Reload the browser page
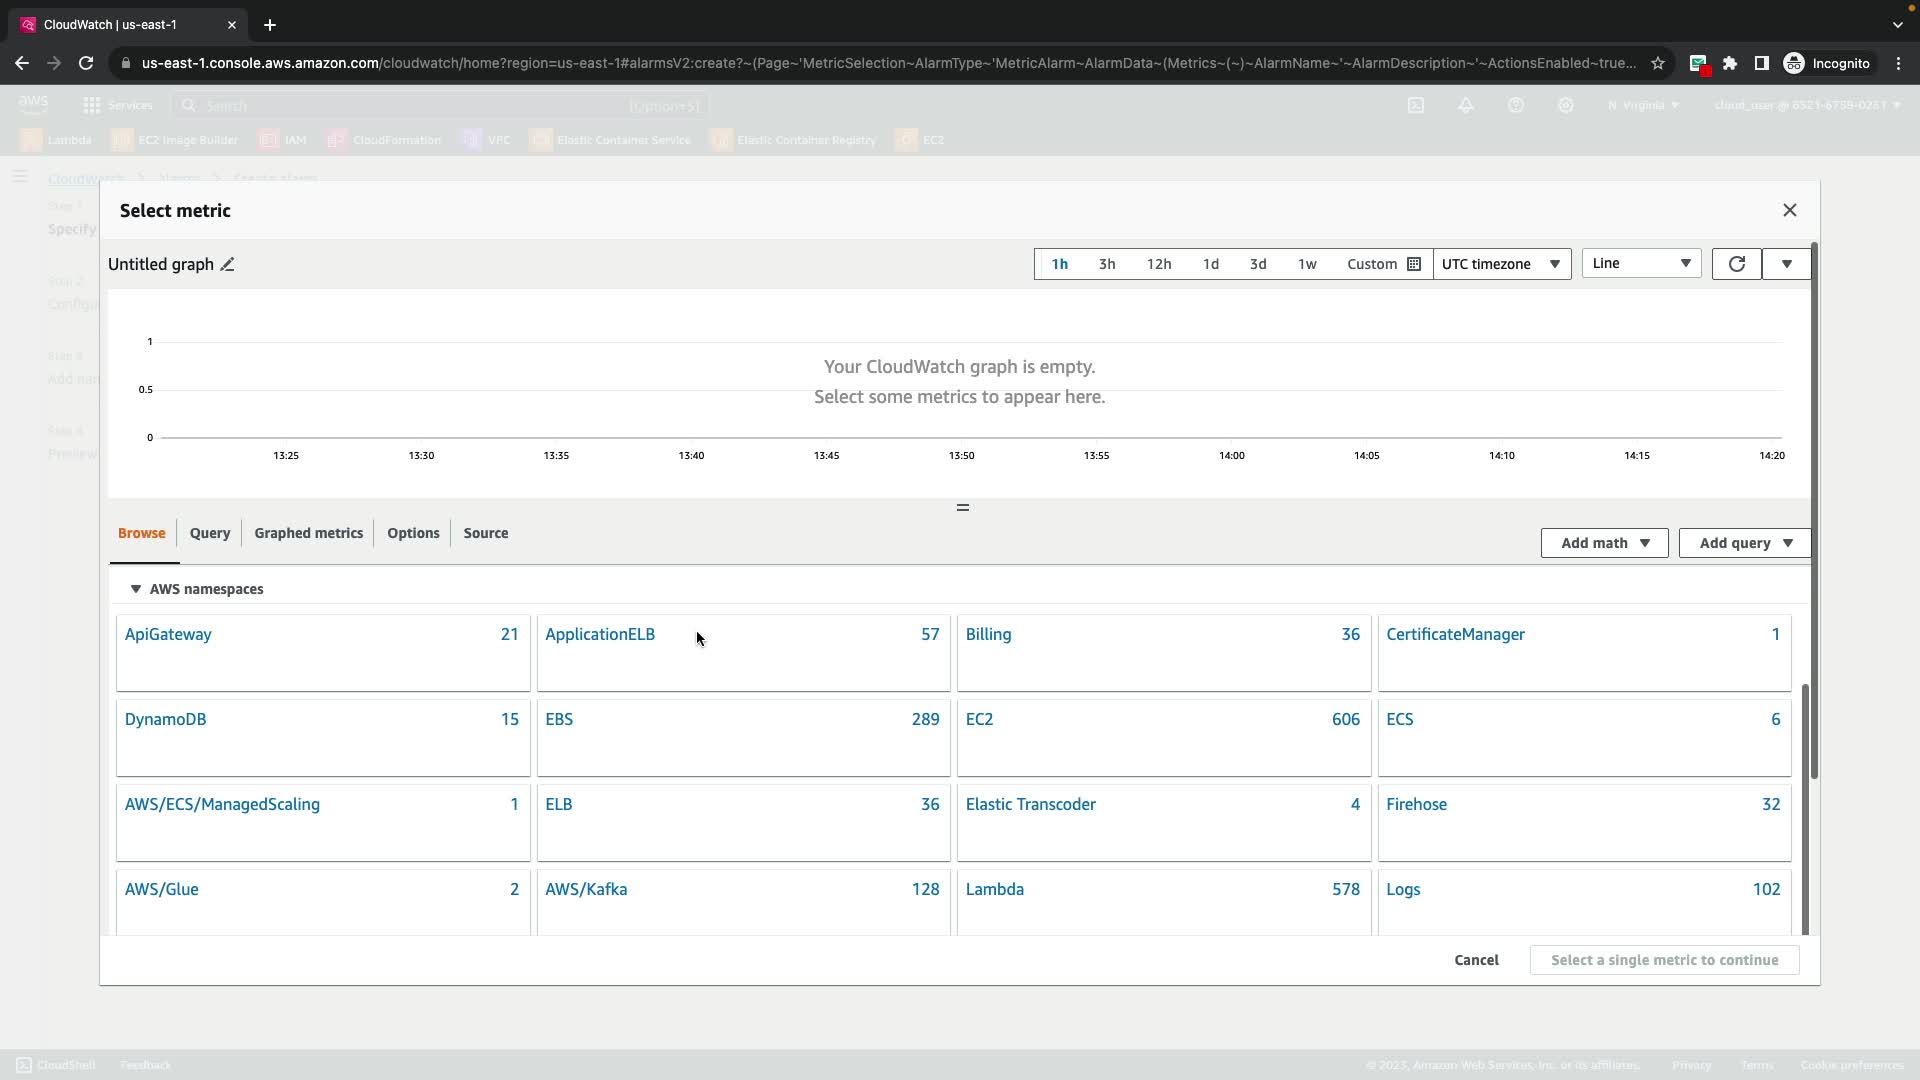Viewport: 1920px width, 1080px height. [86, 63]
